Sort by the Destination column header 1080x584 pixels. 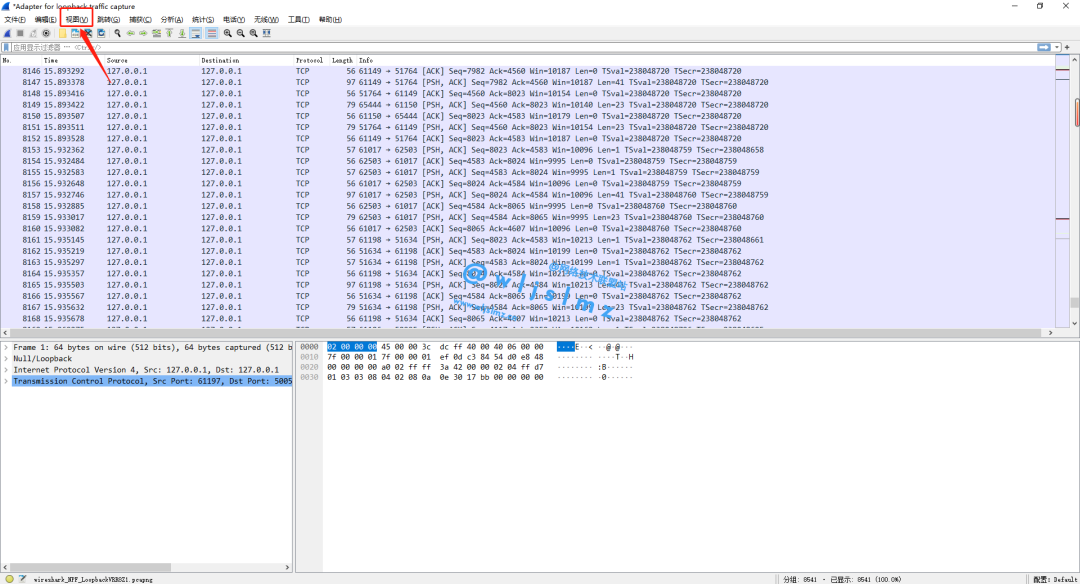tap(246, 61)
